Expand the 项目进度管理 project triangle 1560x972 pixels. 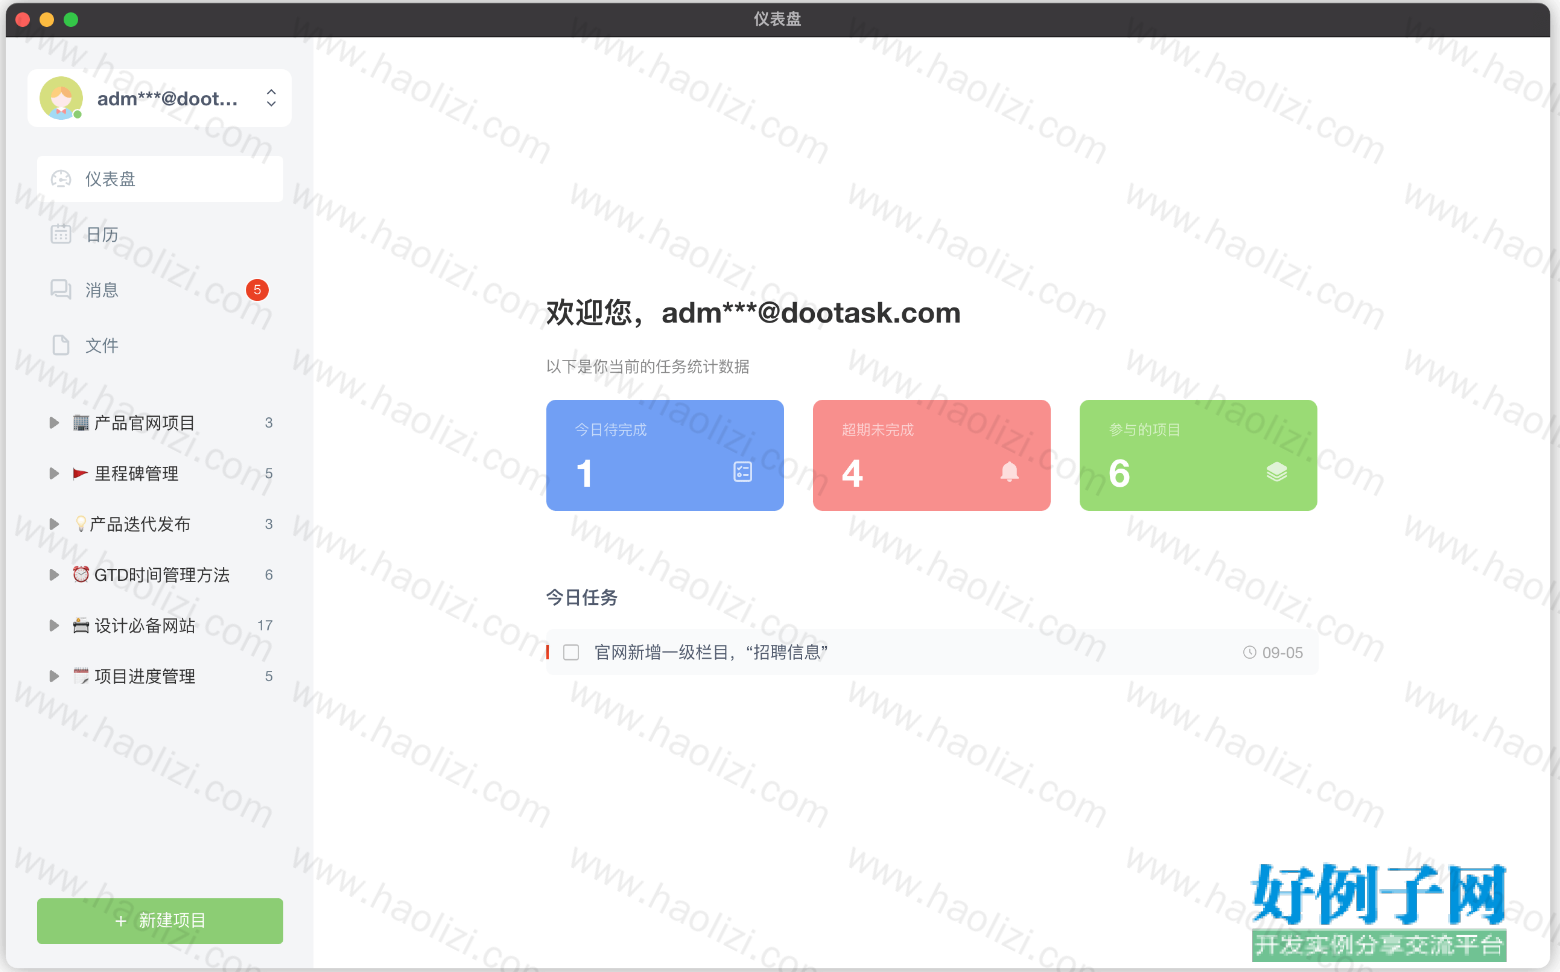tap(54, 676)
